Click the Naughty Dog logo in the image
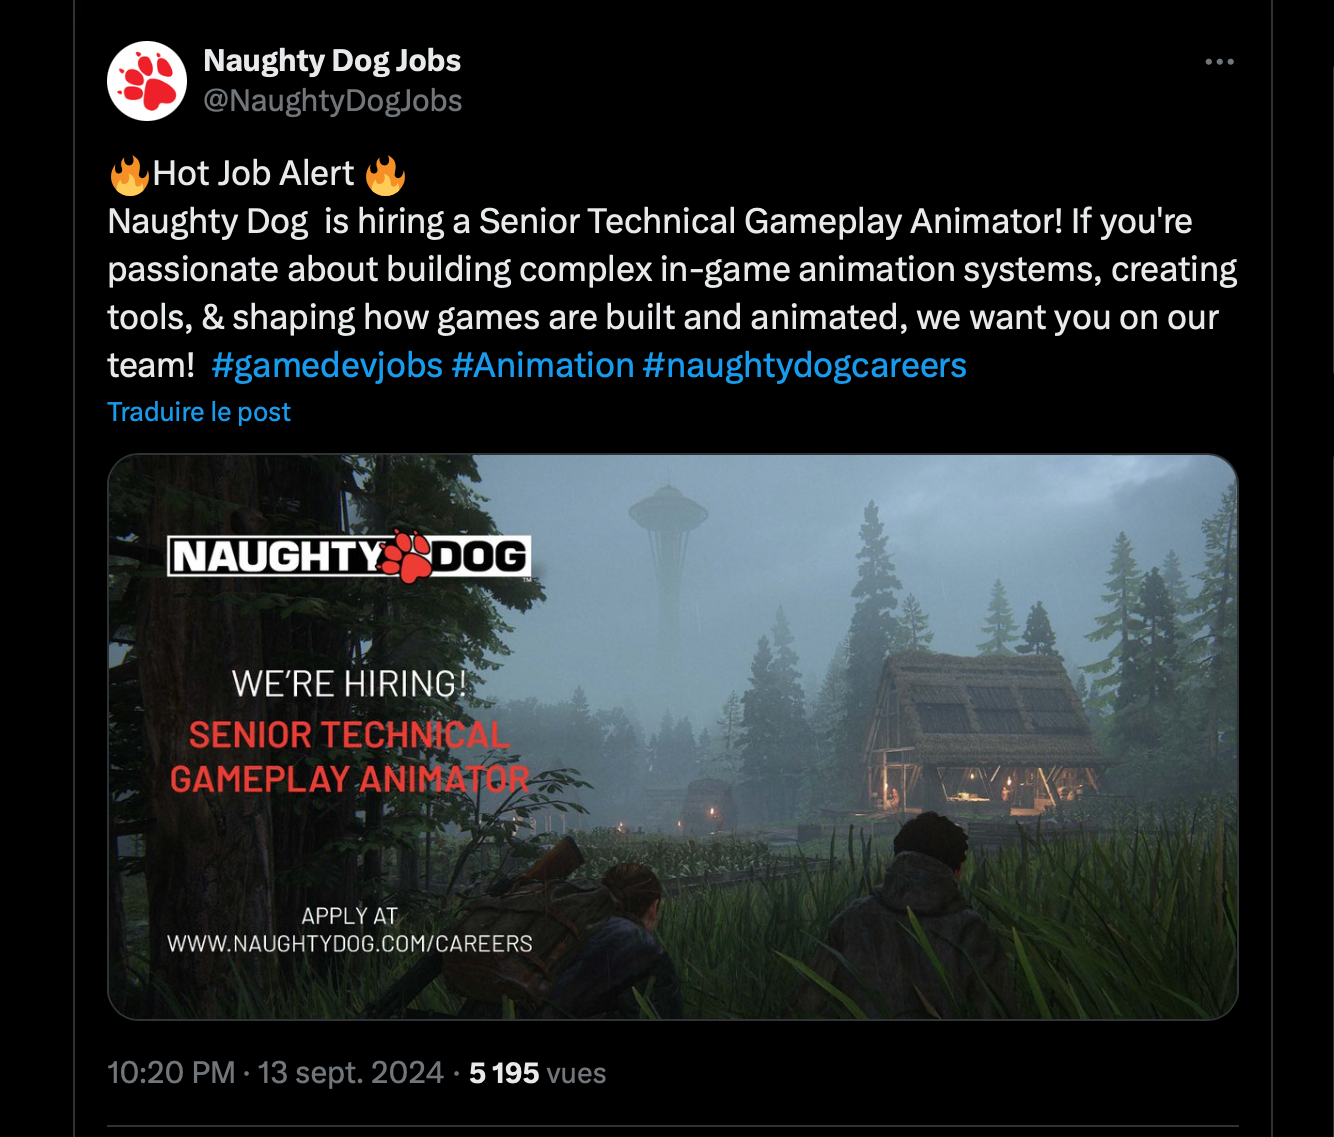This screenshot has height=1137, width=1334. point(349,556)
